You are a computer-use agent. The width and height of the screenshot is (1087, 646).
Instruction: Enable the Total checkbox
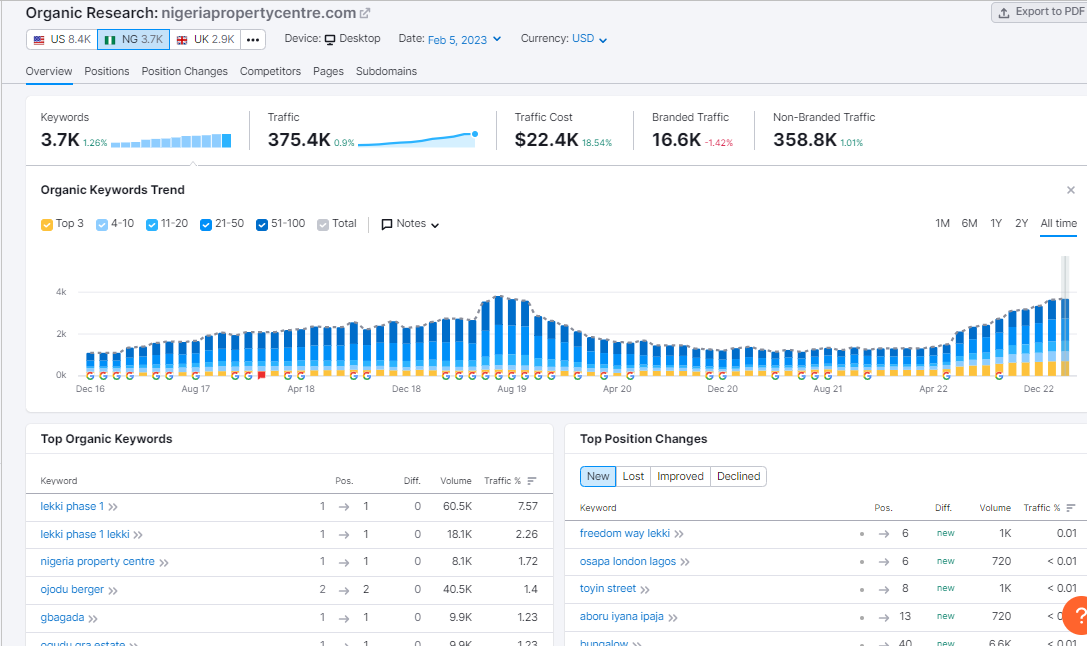(323, 225)
